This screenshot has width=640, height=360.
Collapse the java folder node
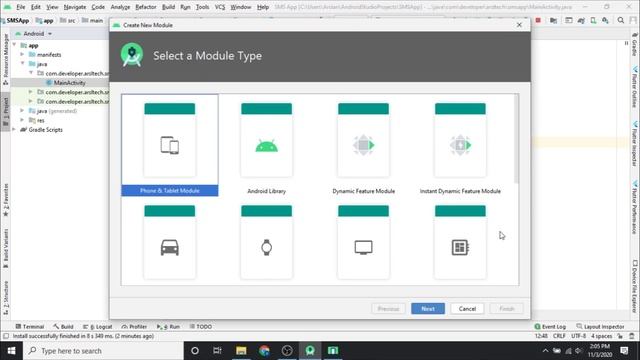(22, 64)
